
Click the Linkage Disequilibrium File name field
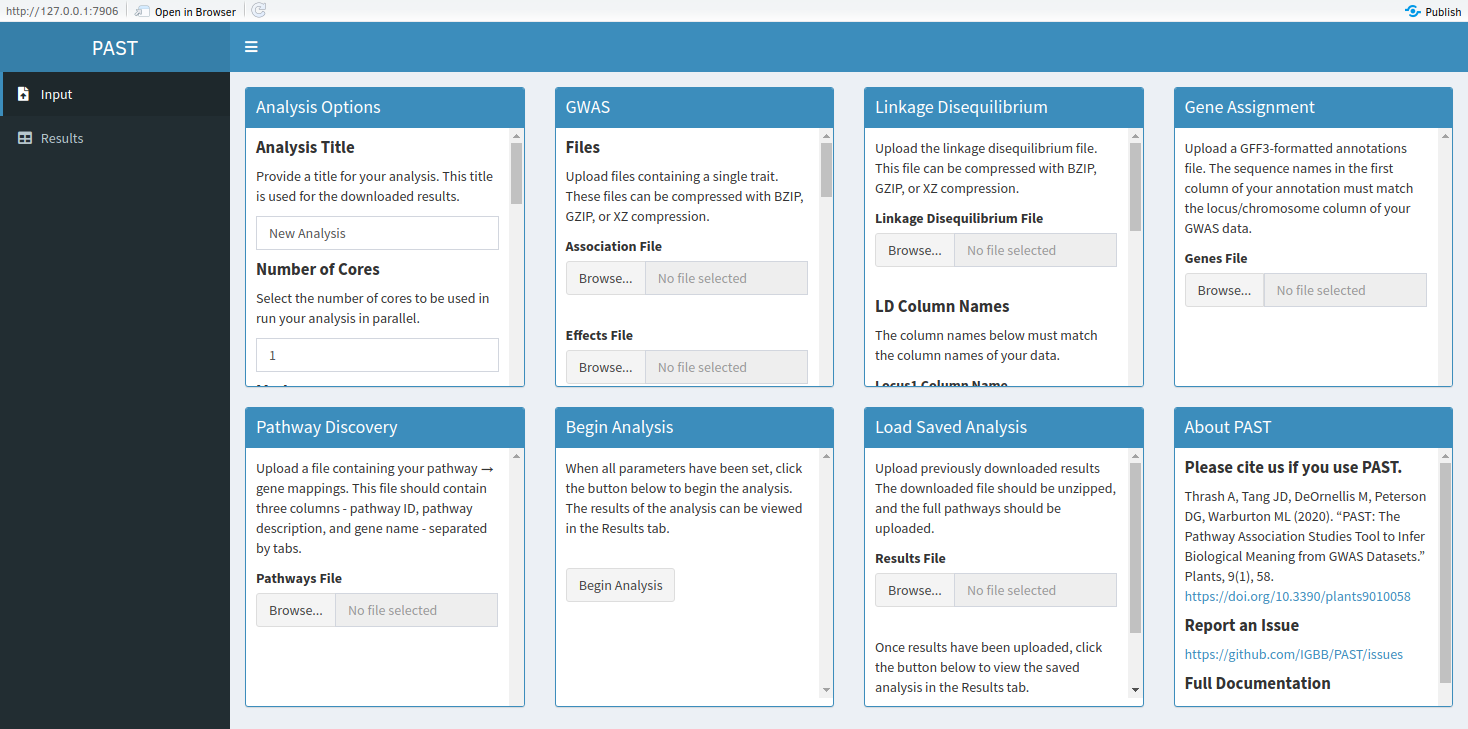(1035, 250)
